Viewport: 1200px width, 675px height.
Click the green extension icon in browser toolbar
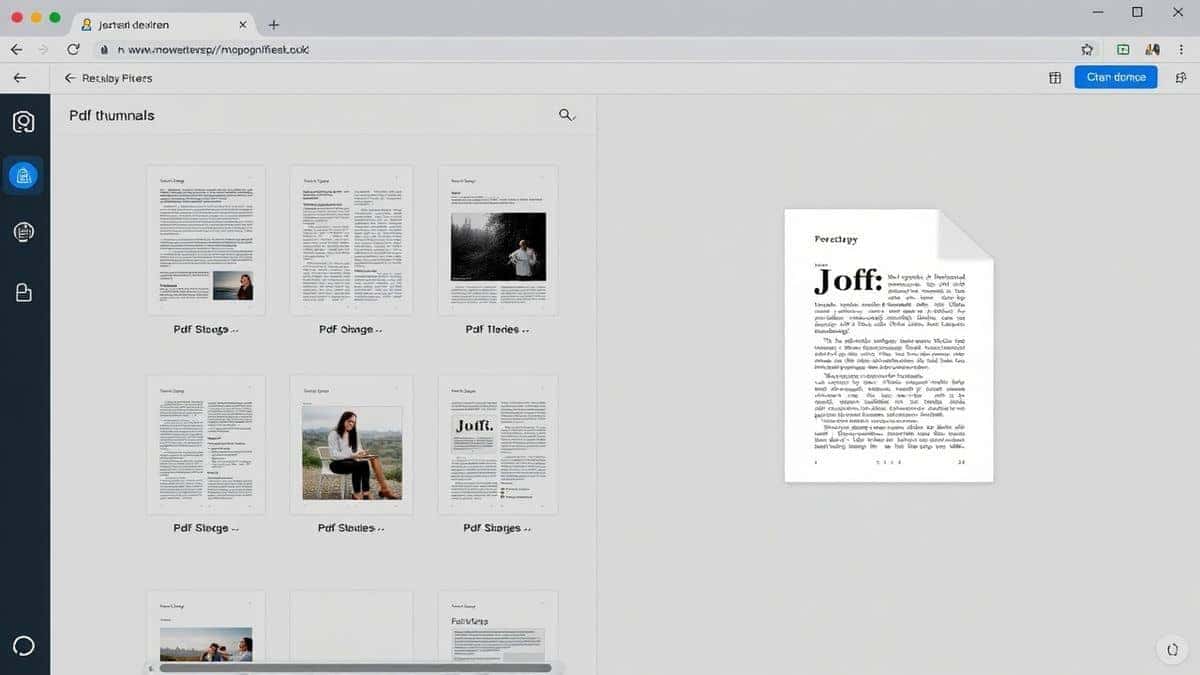point(1123,49)
